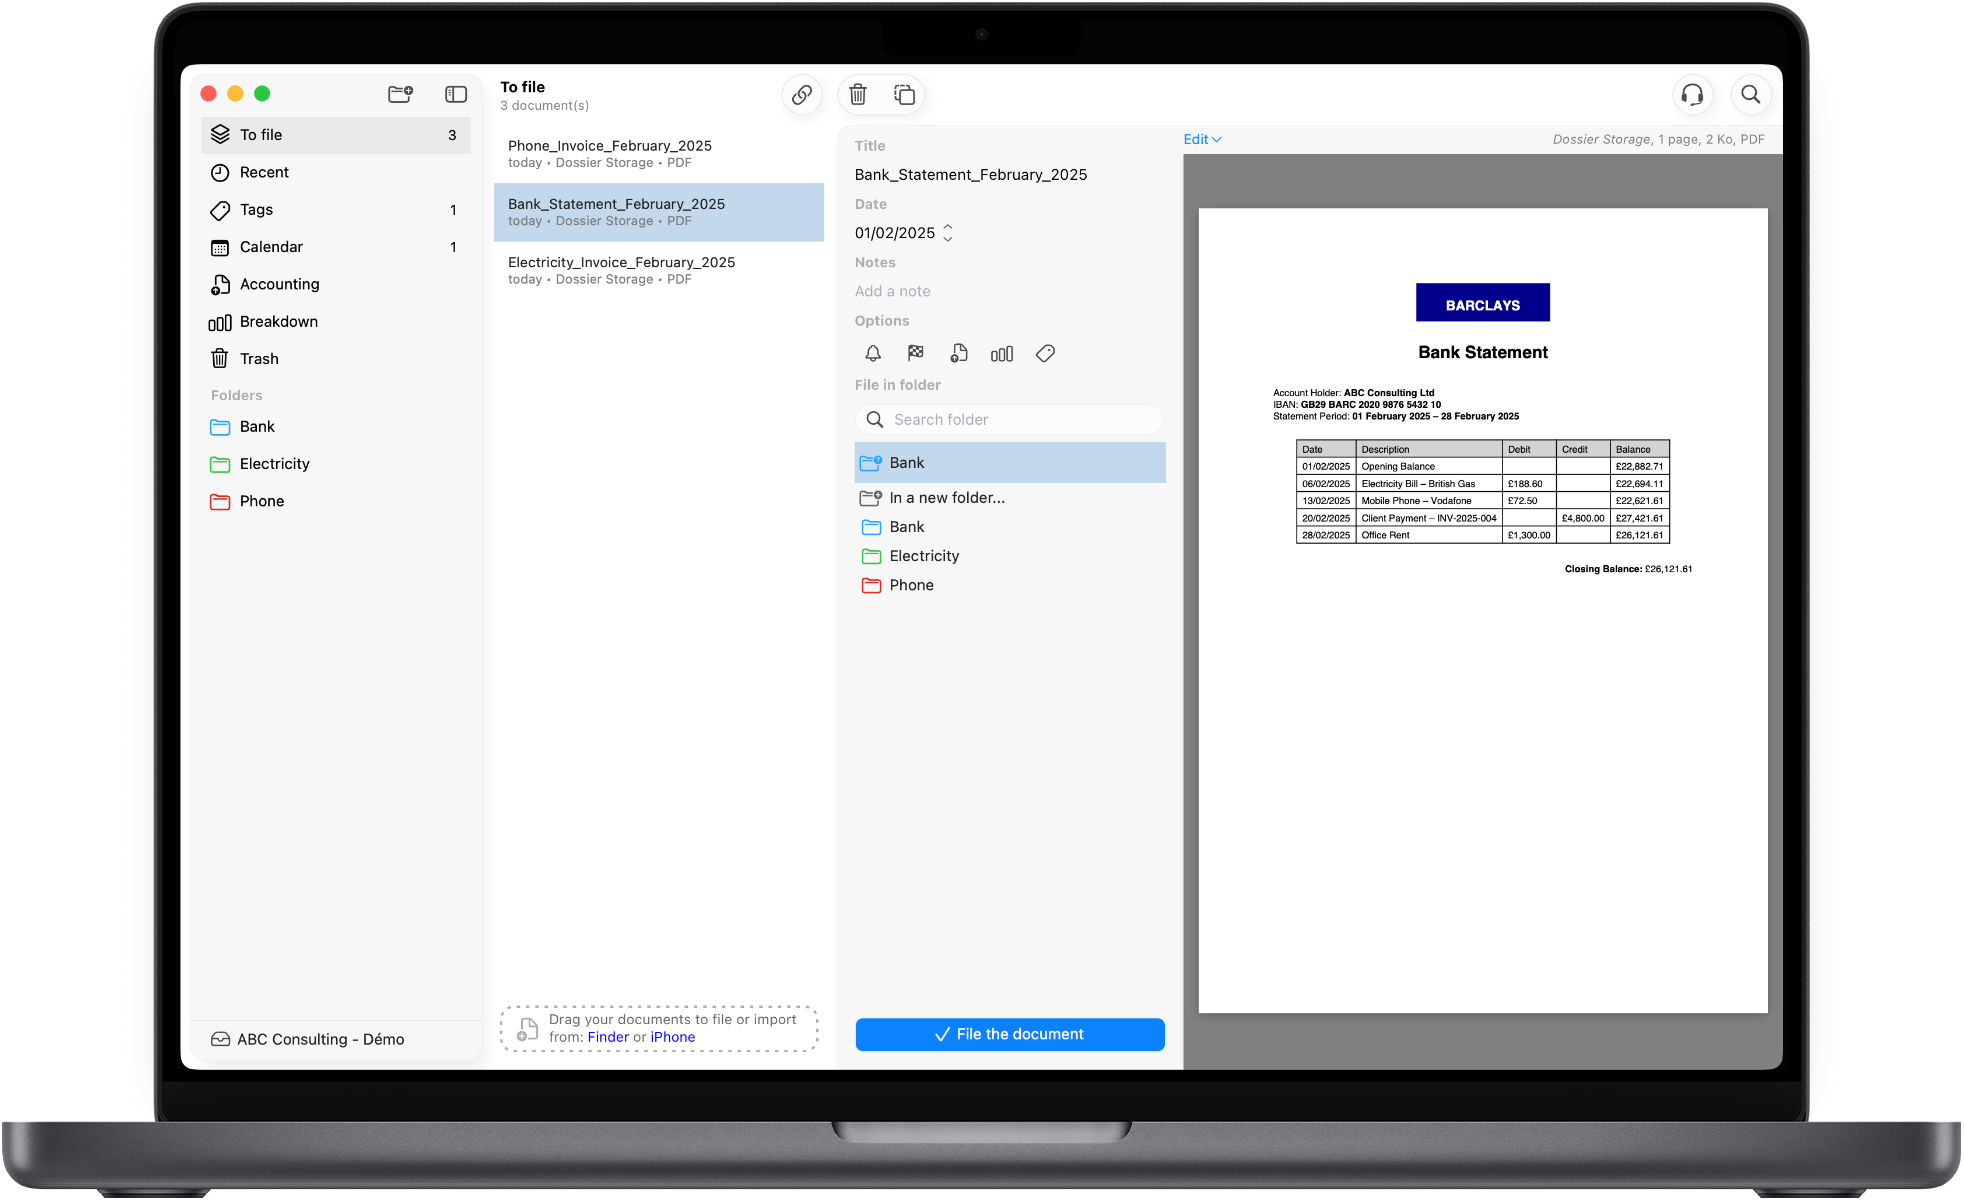Delete the selected document via trash icon
The height and width of the screenshot is (1200, 1964).
pos(857,94)
